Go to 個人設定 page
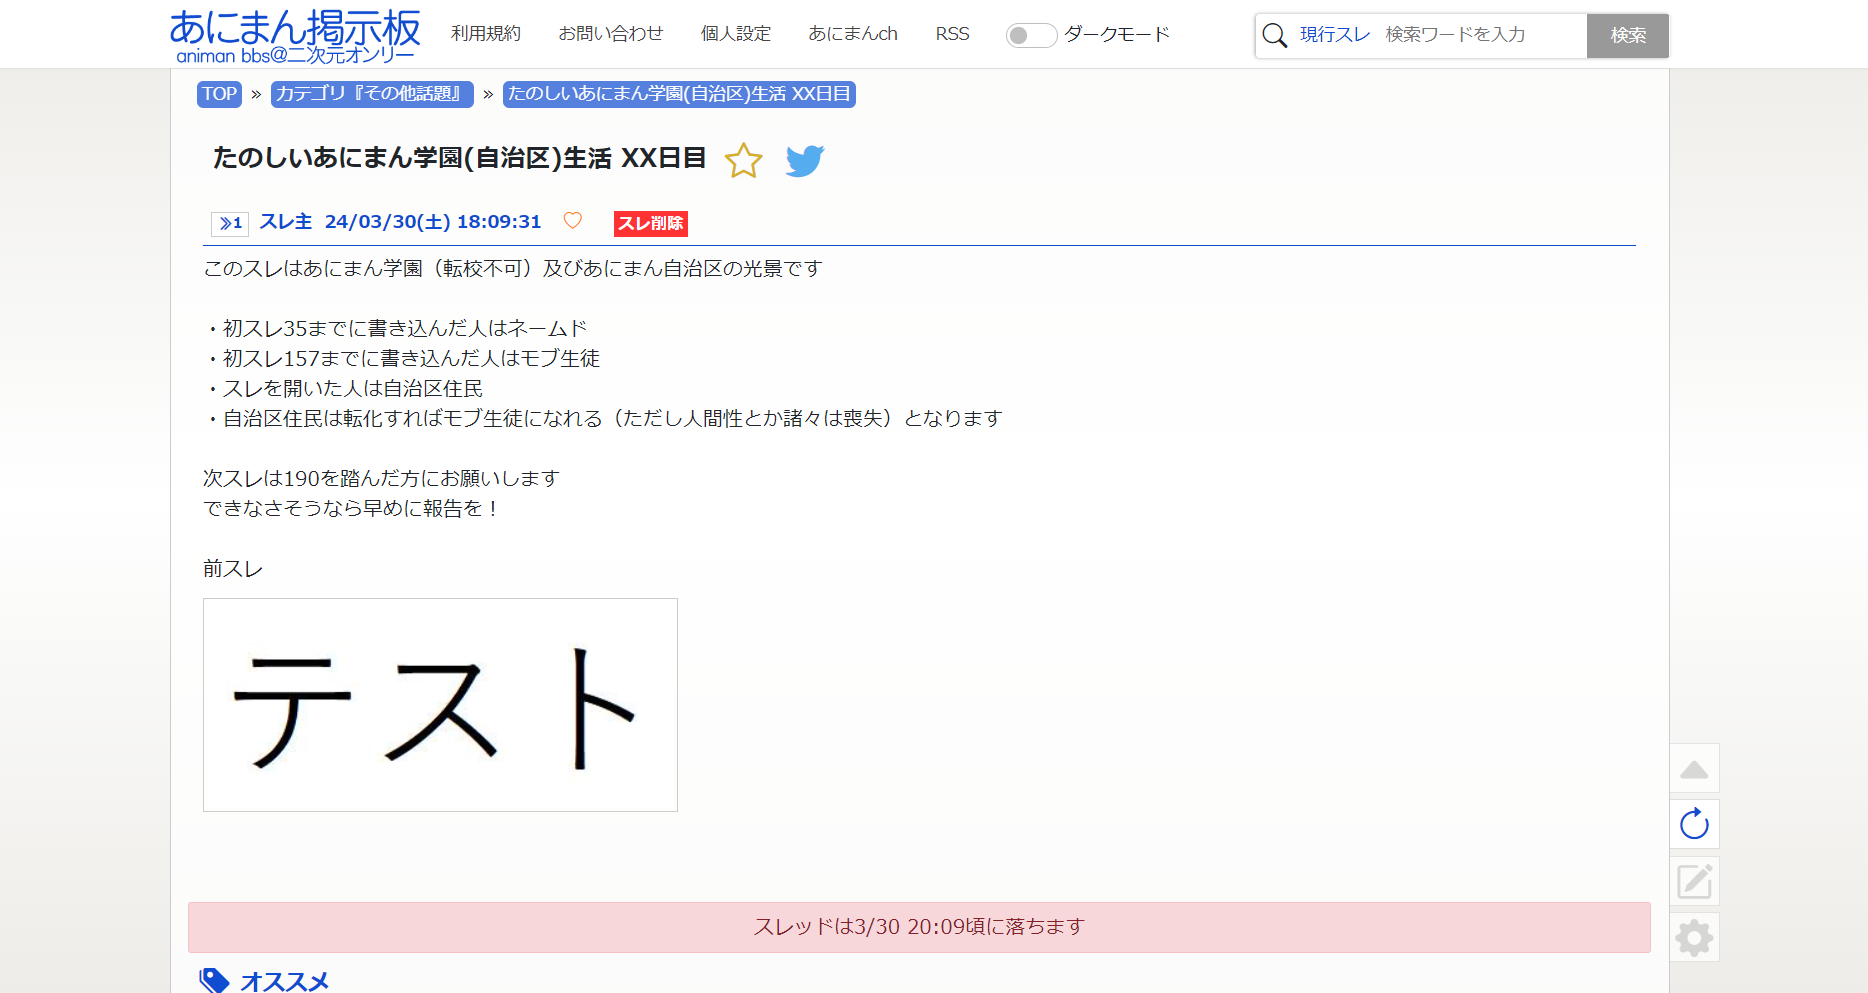The image size is (1868, 993). 735,34
